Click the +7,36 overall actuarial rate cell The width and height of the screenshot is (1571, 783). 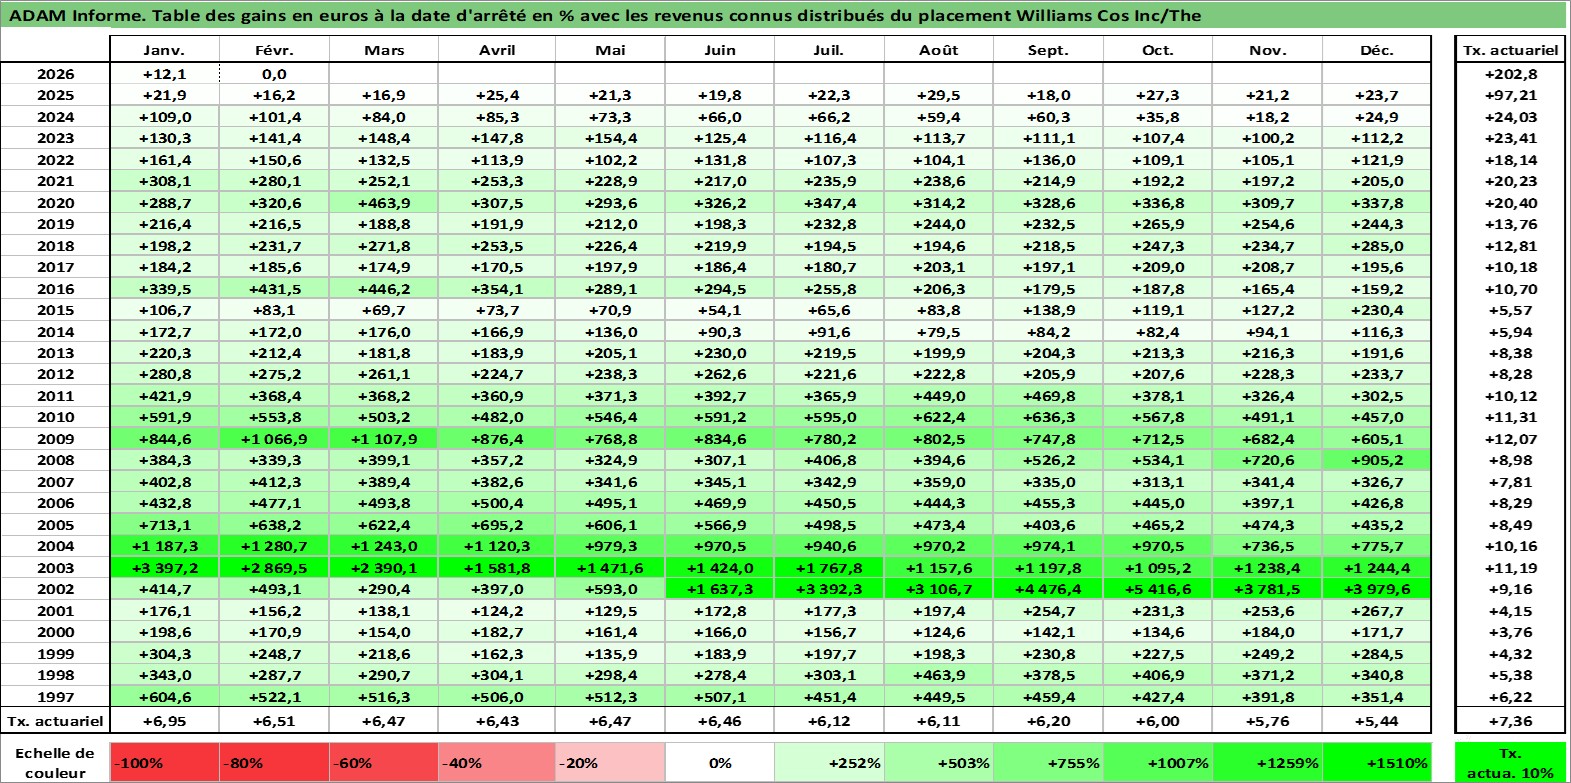pos(1510,720)
